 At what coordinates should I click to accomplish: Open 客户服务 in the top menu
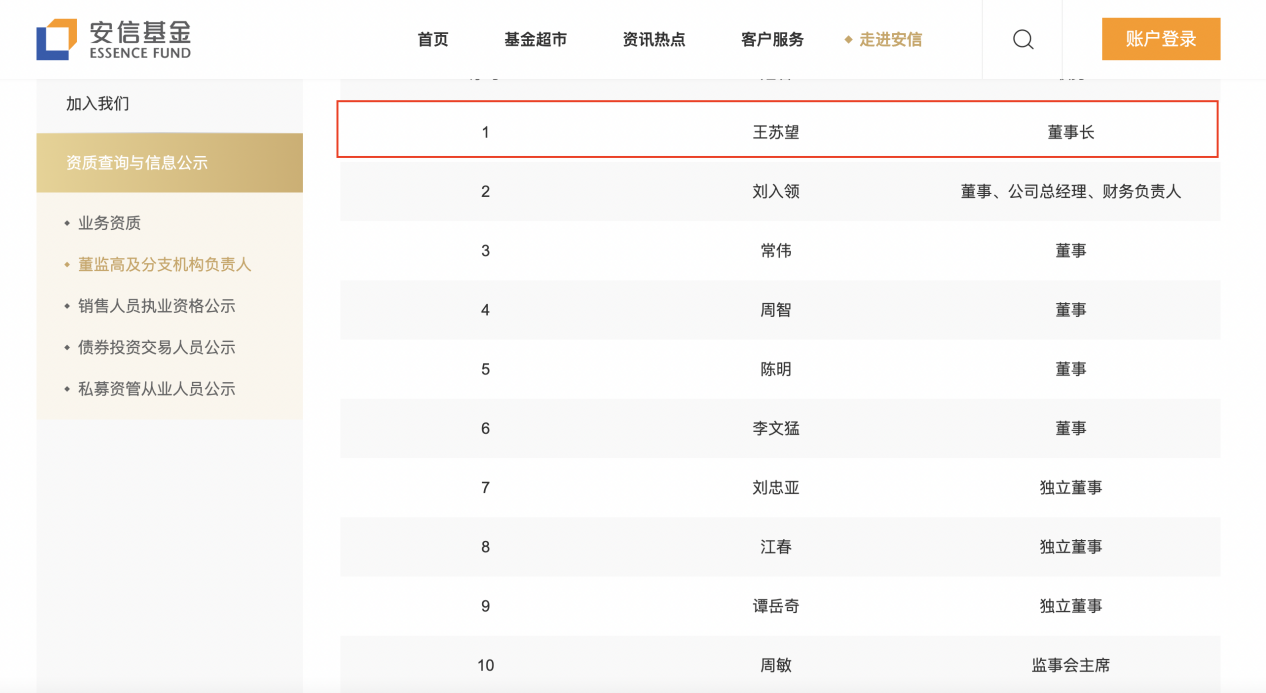[772, 40]
